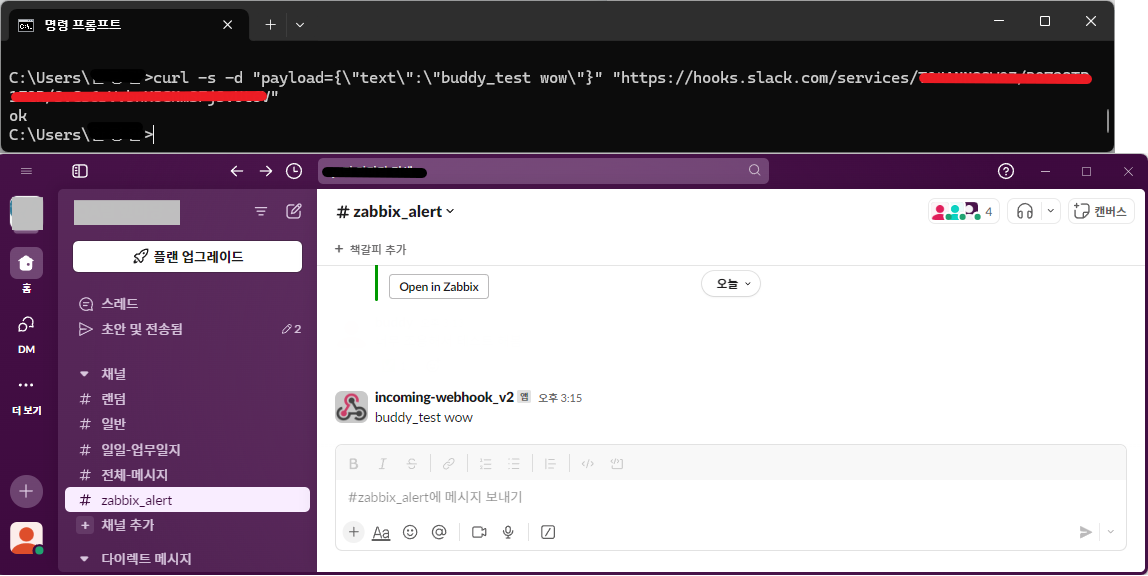Open zabbix_alert channel header dropdown
1148x576 pixels.
pos(395,212)
